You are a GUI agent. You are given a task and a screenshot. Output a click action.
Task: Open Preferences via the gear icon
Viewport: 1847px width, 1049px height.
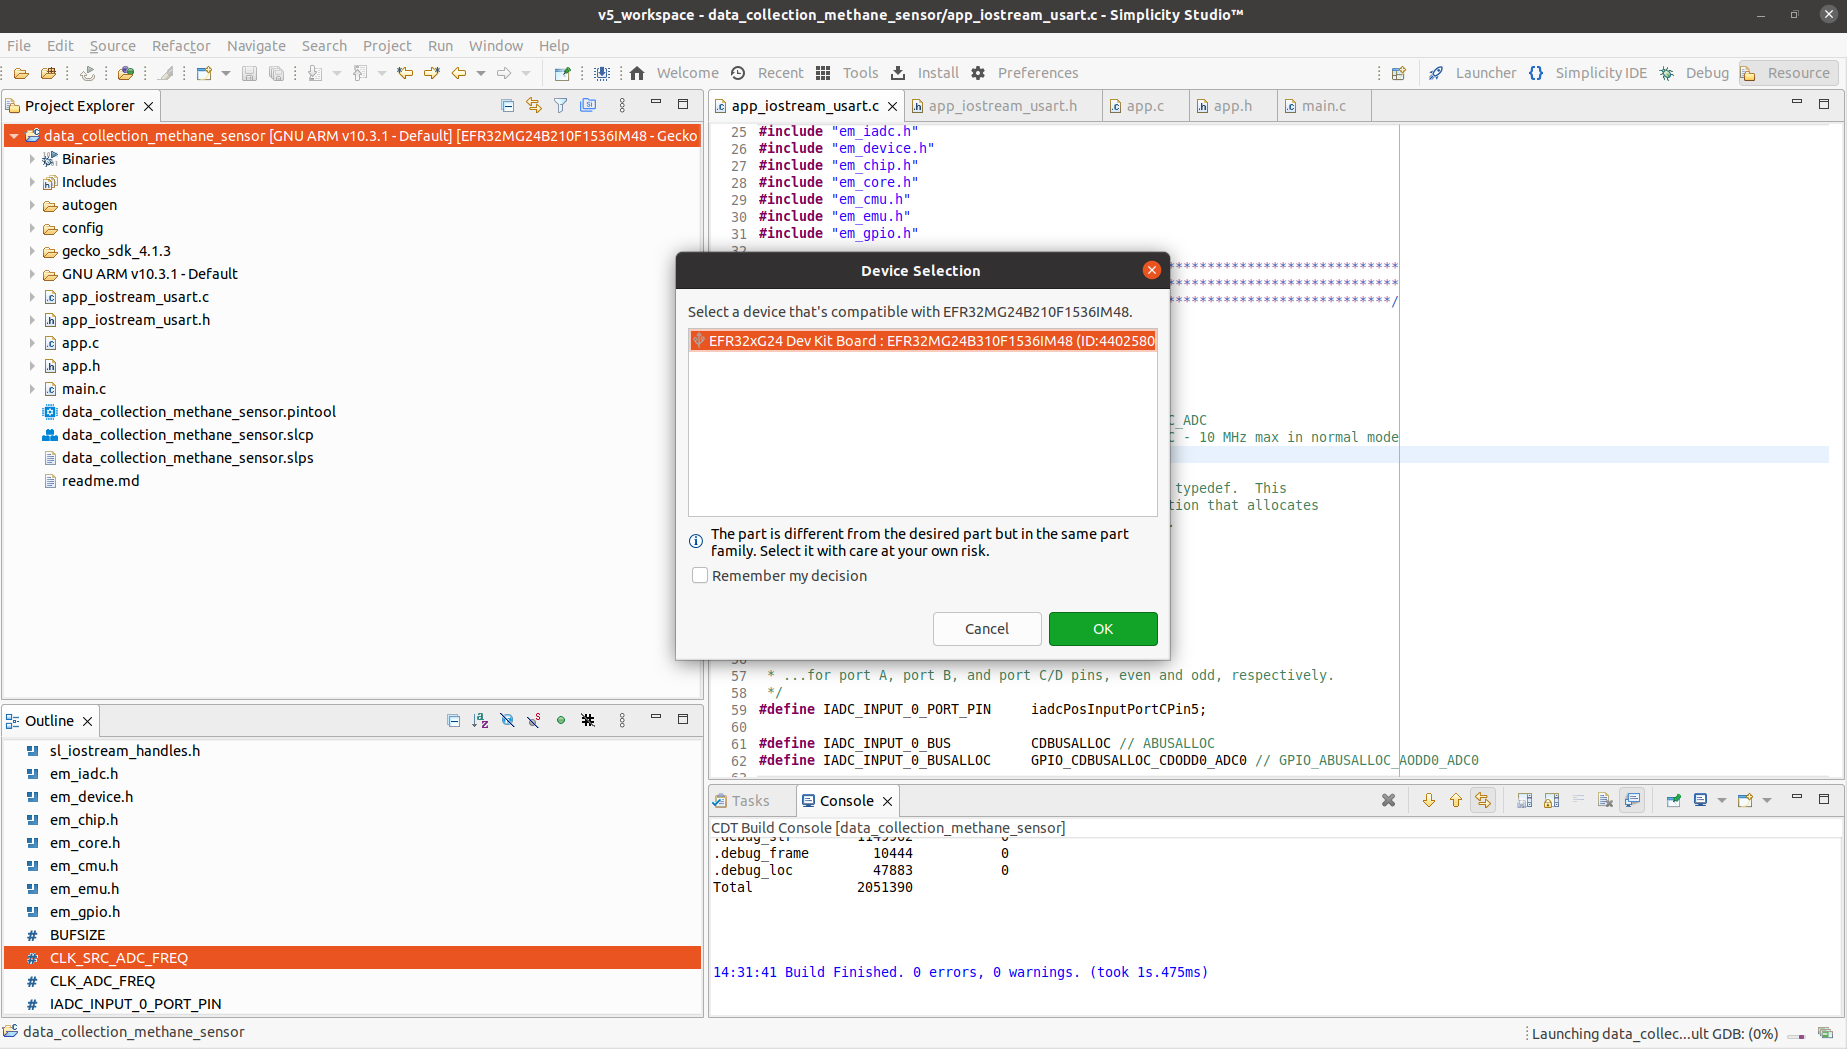(978, 73)
